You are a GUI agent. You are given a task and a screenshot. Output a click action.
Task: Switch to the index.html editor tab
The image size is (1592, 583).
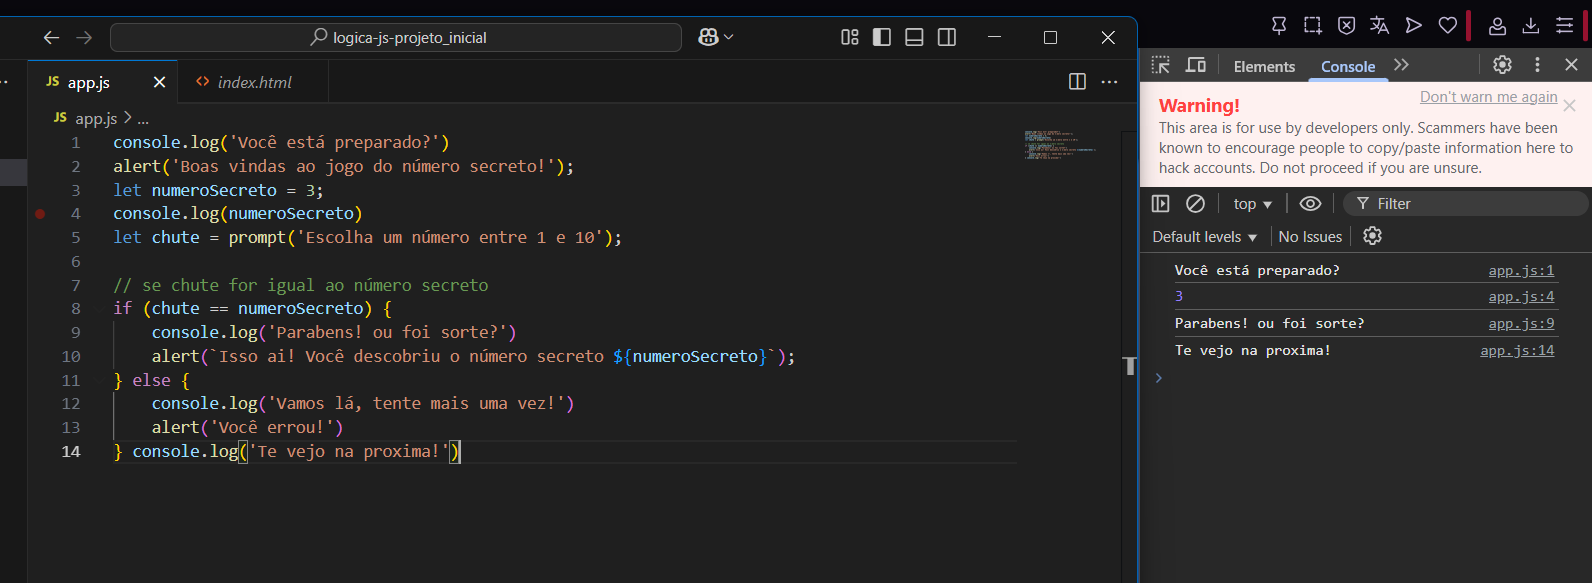254,82
